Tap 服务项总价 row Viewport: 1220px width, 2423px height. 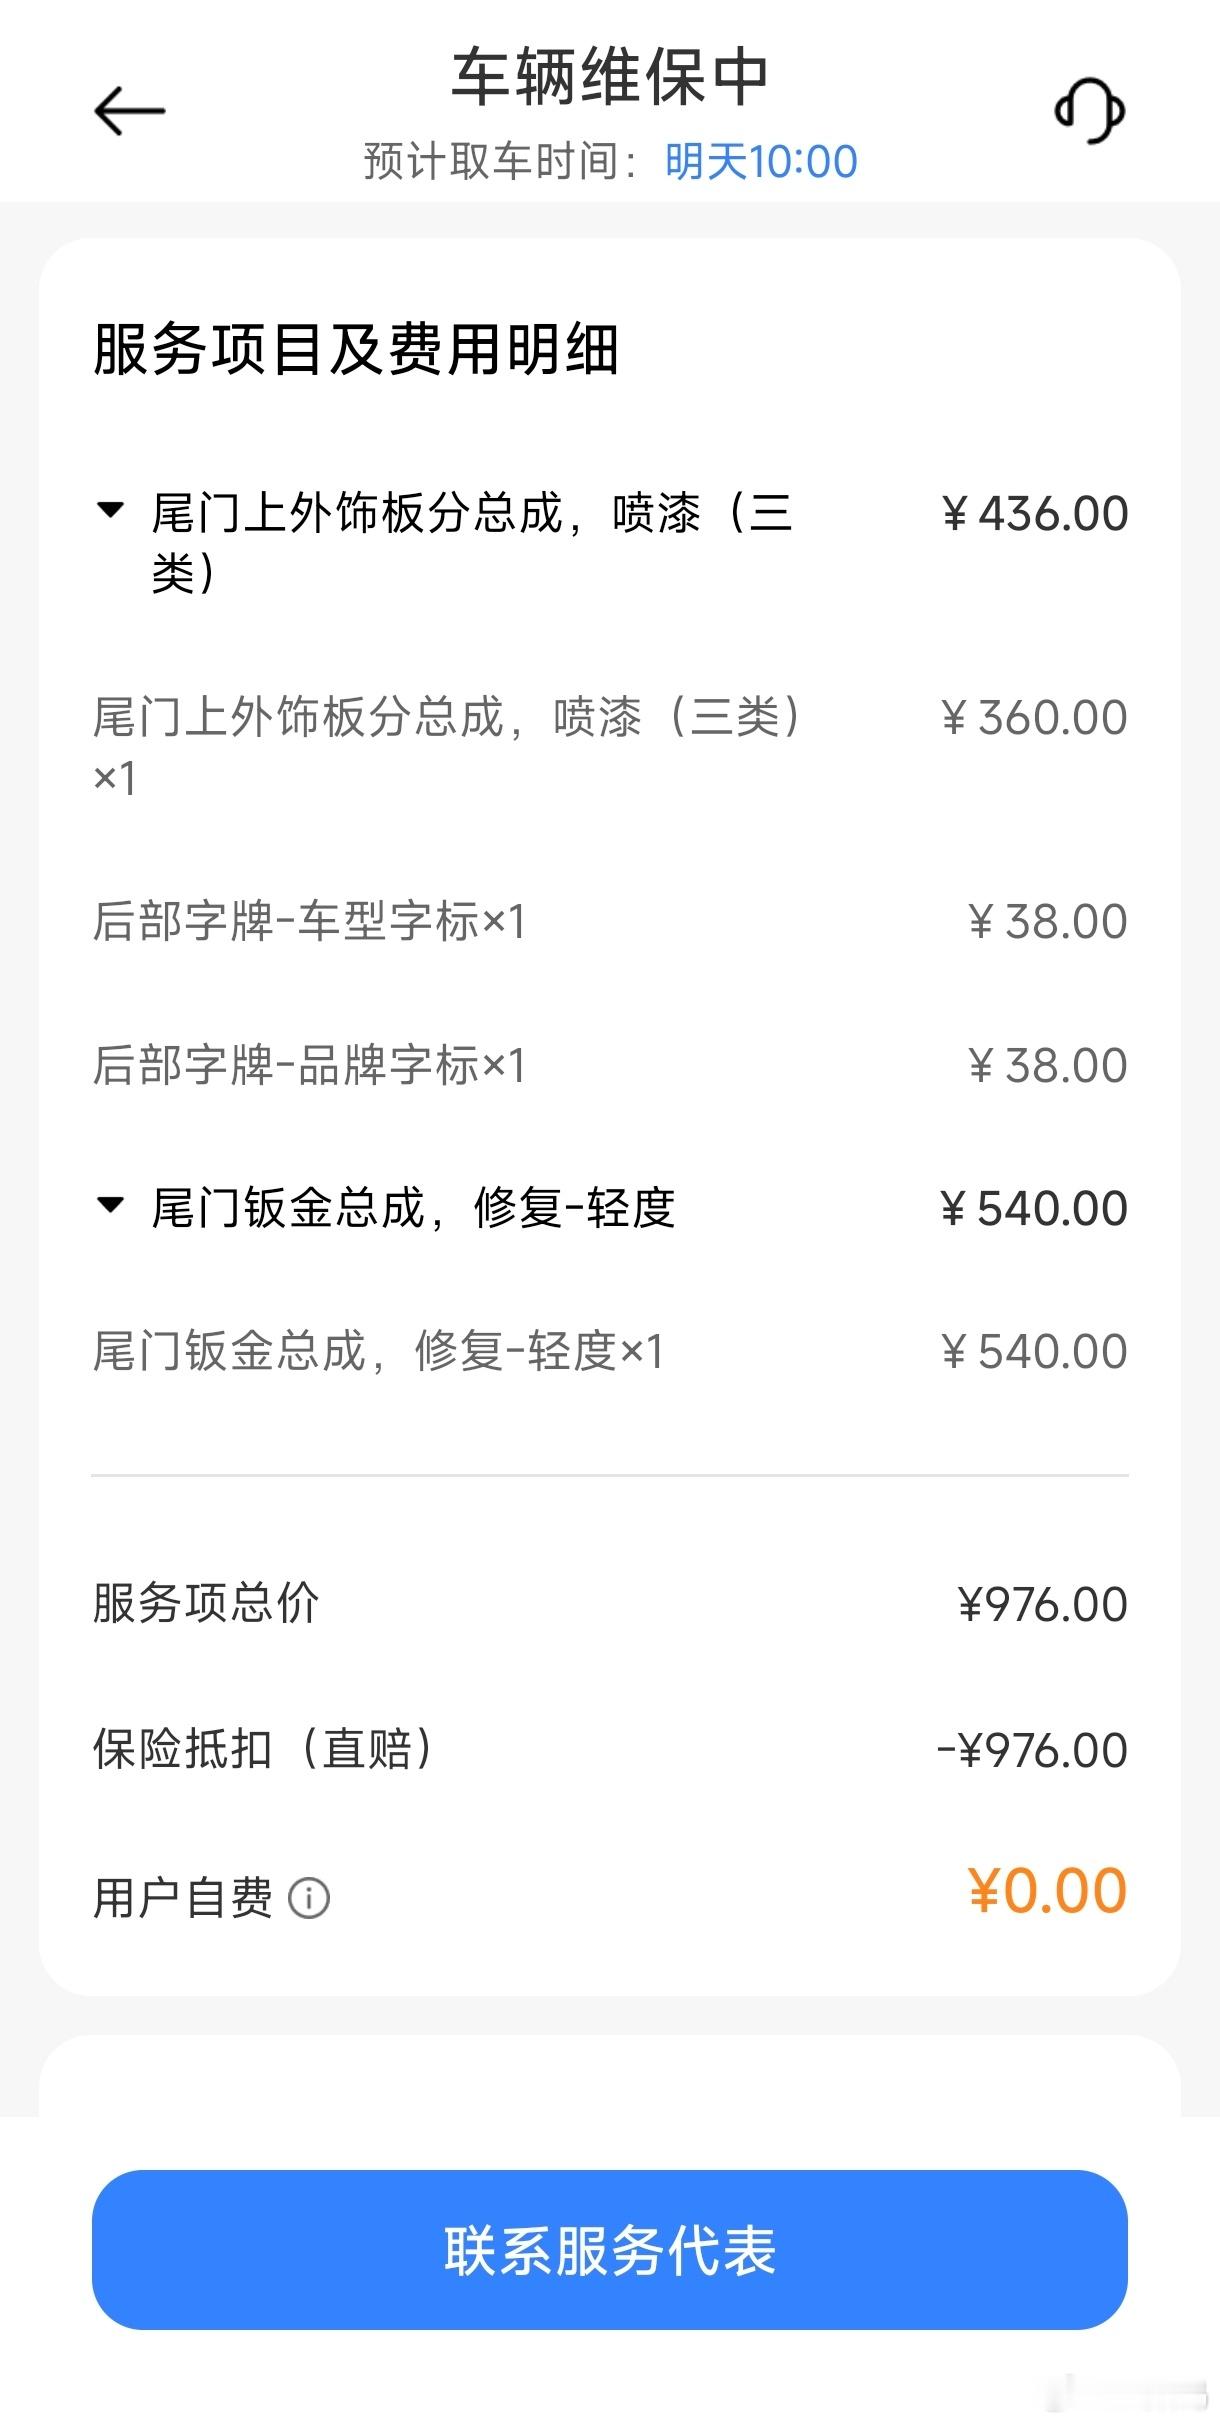coord(610,1603)
